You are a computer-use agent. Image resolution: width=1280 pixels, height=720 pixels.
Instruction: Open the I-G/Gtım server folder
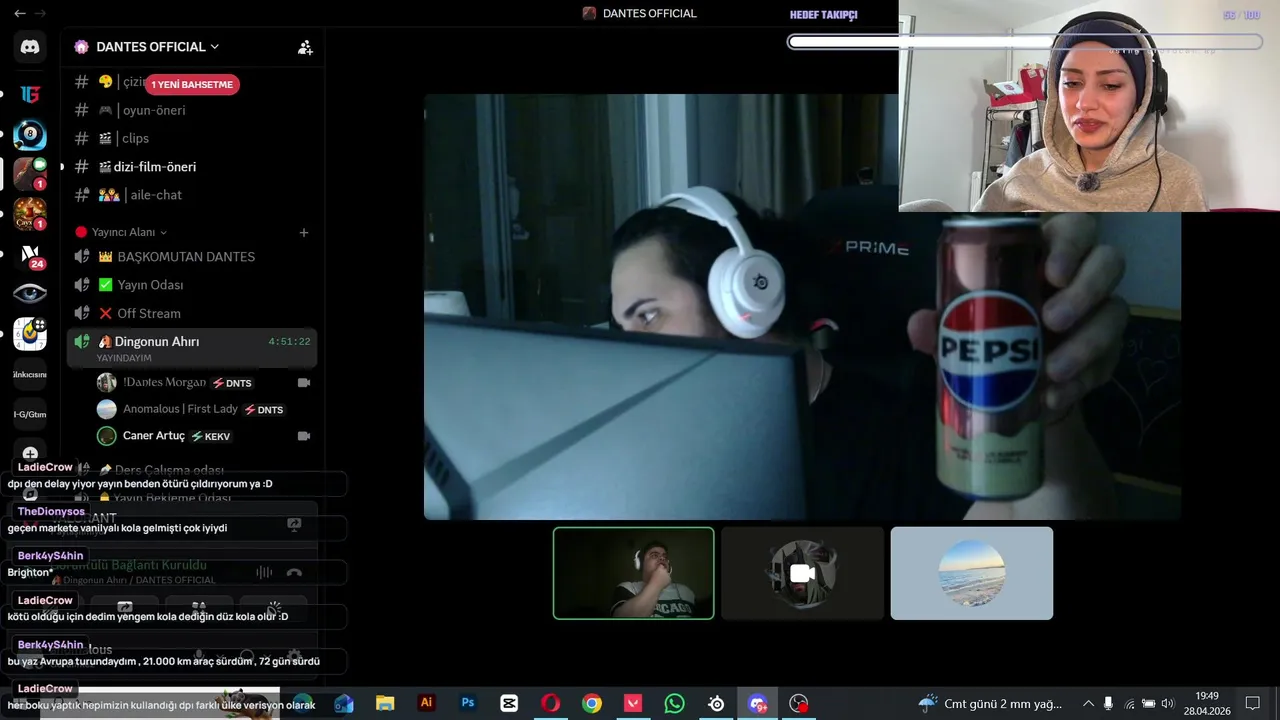30,414
